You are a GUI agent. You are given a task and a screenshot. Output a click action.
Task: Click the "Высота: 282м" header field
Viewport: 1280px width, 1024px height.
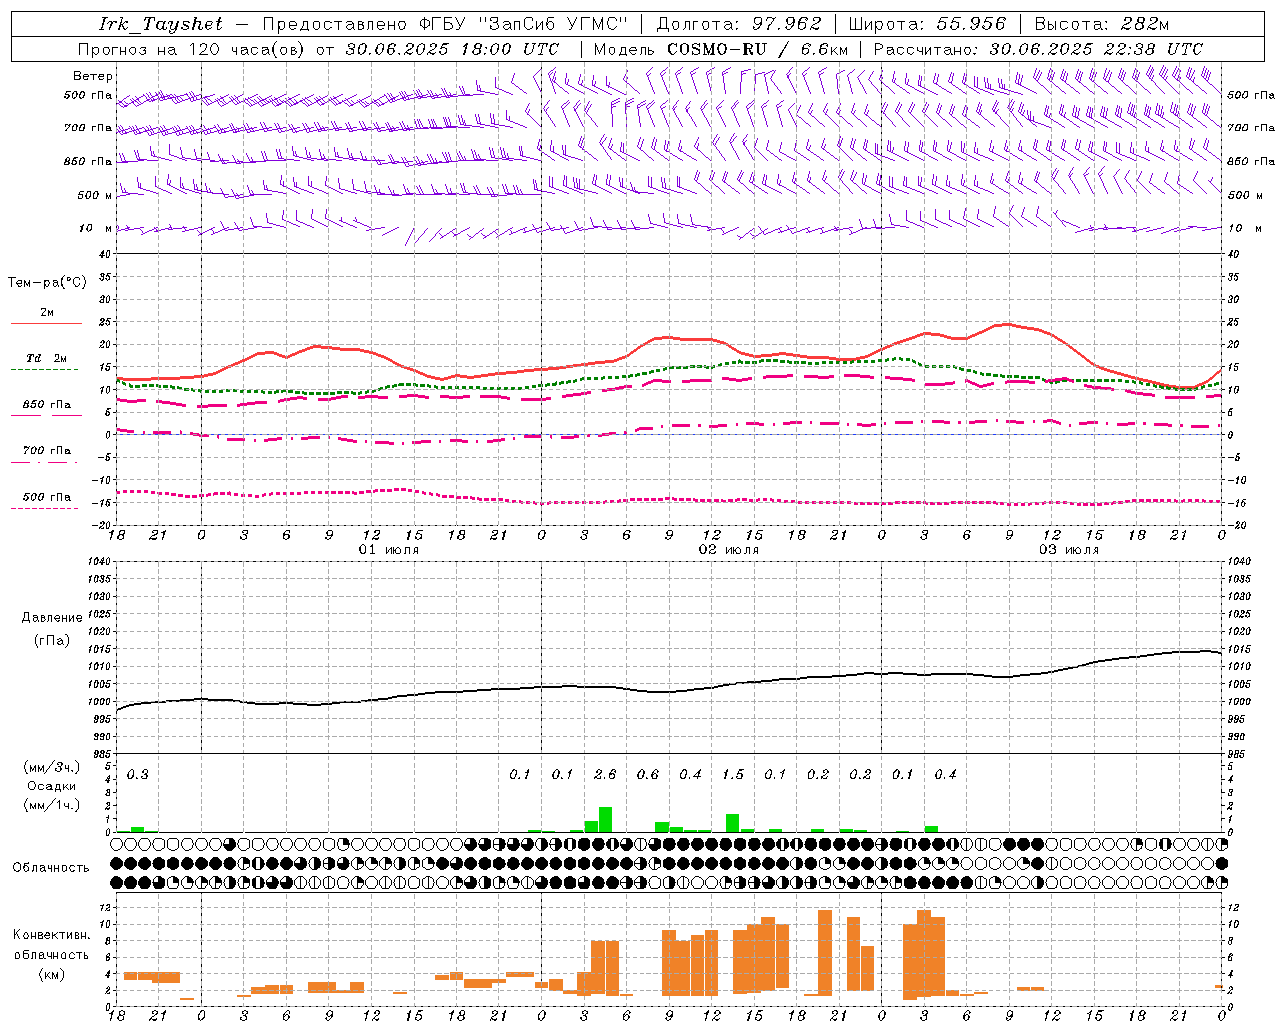coord(1102,24)
